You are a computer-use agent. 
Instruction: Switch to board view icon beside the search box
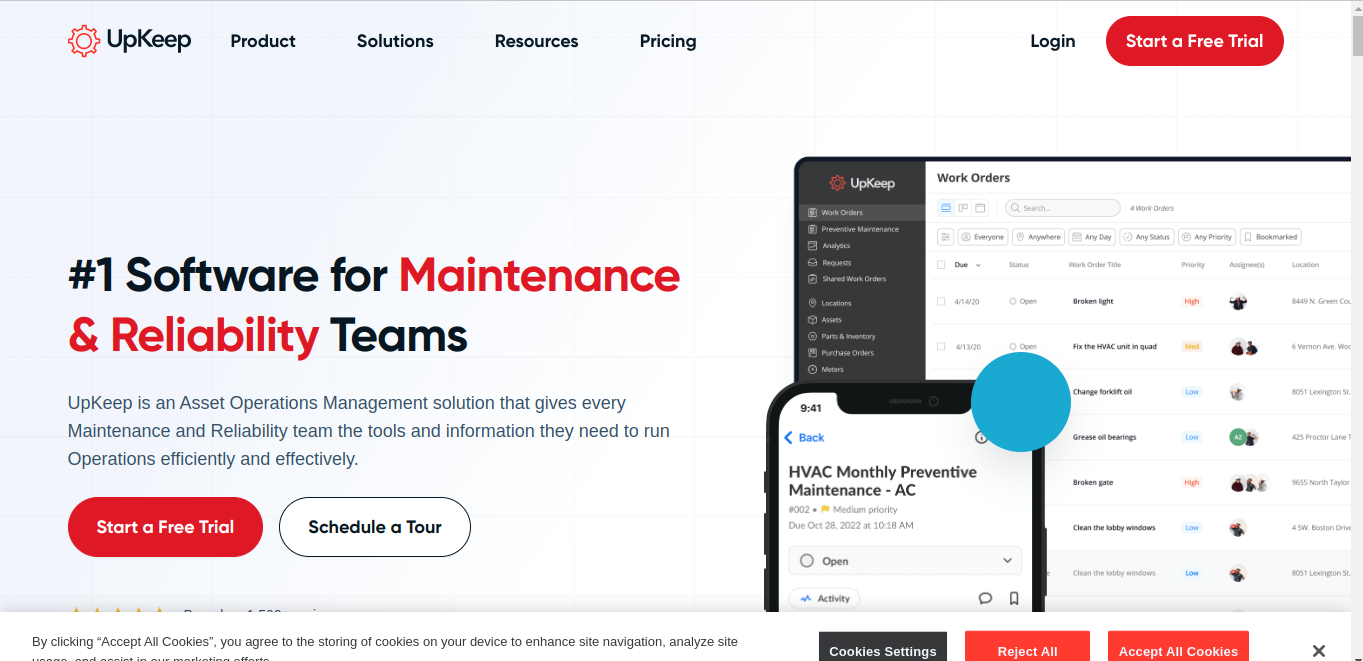point(963,208)
